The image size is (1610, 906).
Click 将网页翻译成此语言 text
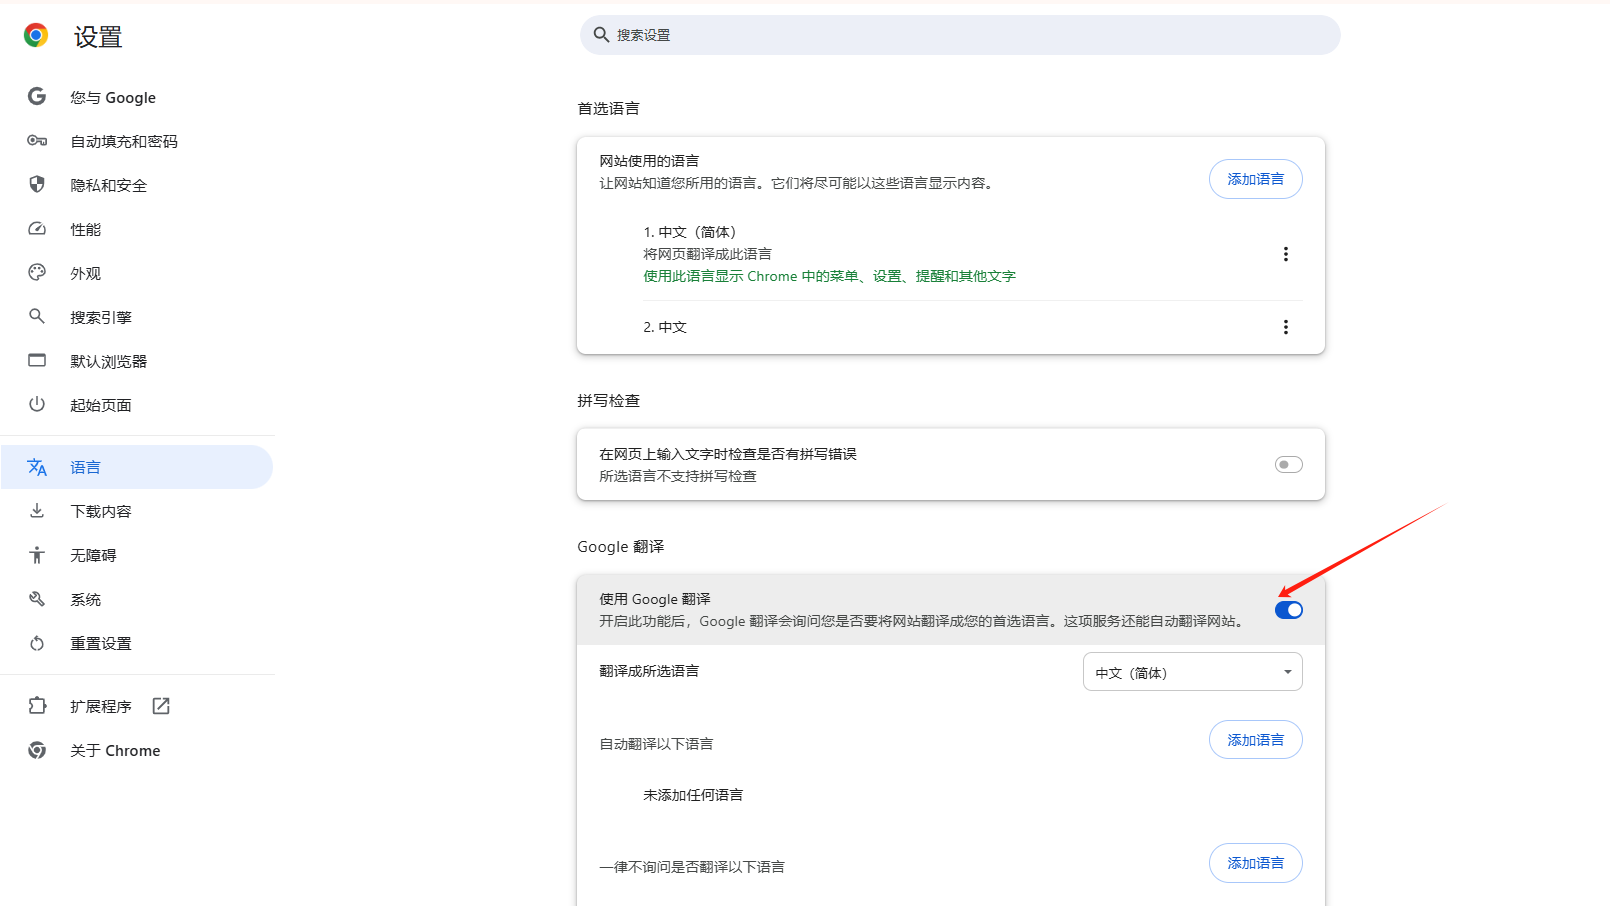coord(708,254)
